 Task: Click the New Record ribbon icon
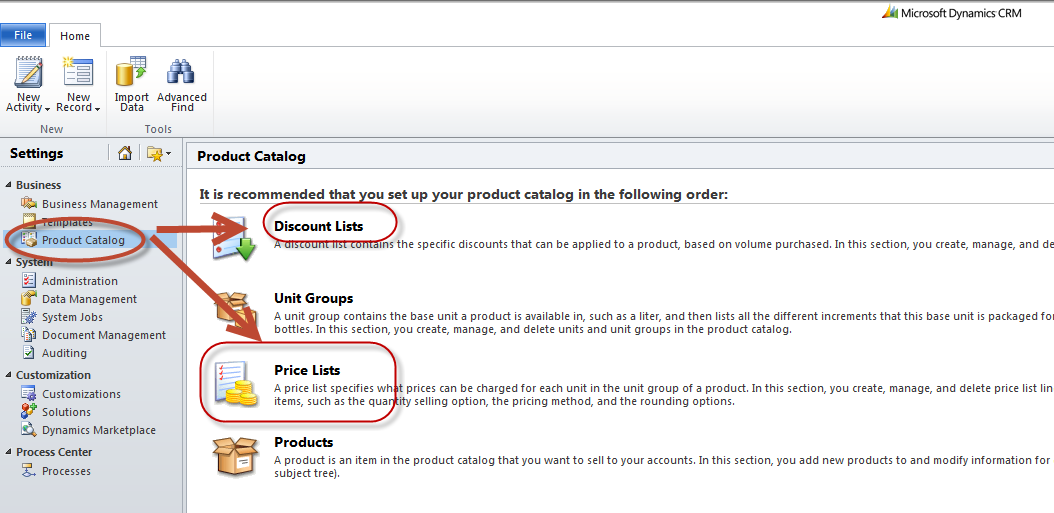click(x=78, y=73)
